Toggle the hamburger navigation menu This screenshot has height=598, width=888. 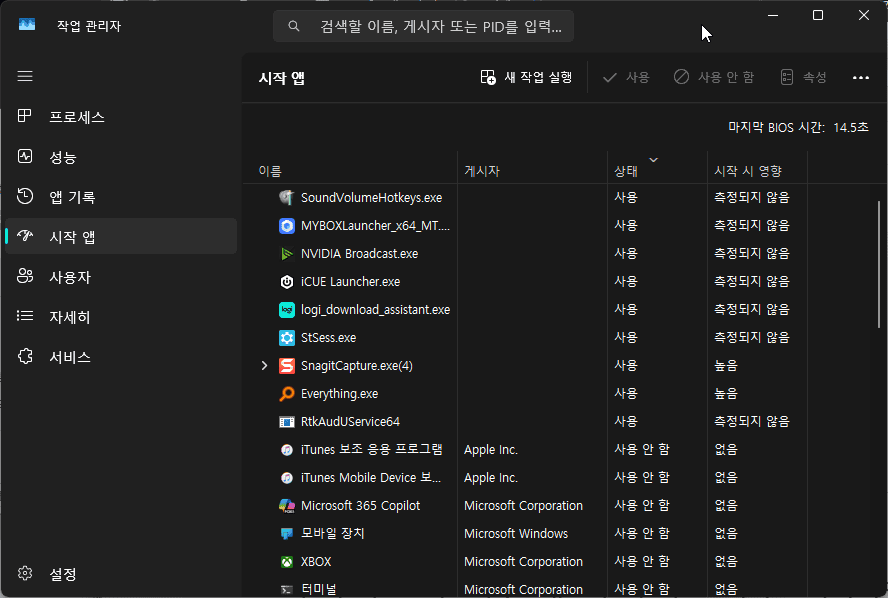tap(25, 76)
